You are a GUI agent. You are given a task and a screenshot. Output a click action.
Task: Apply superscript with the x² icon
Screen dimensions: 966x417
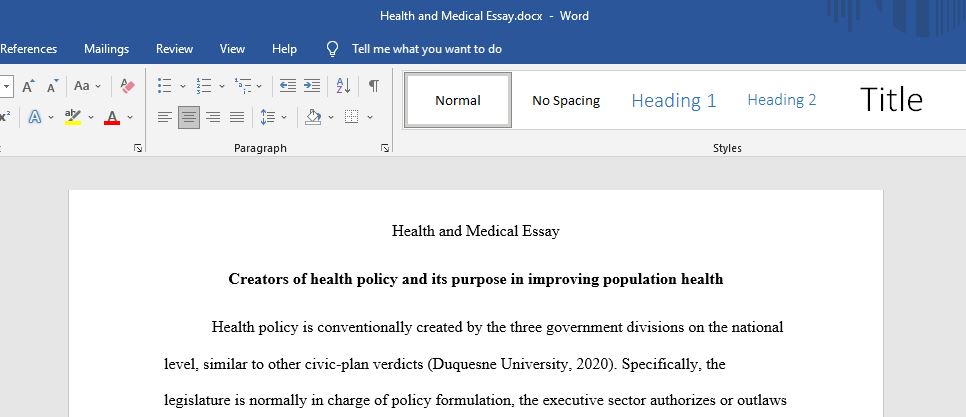coord(5,116)
